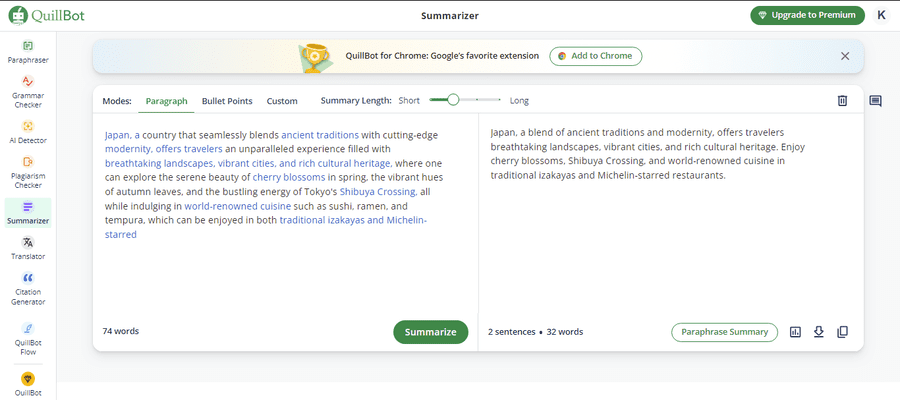Copy the summary to clipboard
The width and height of the screenshot is (900, 400).
842,332
